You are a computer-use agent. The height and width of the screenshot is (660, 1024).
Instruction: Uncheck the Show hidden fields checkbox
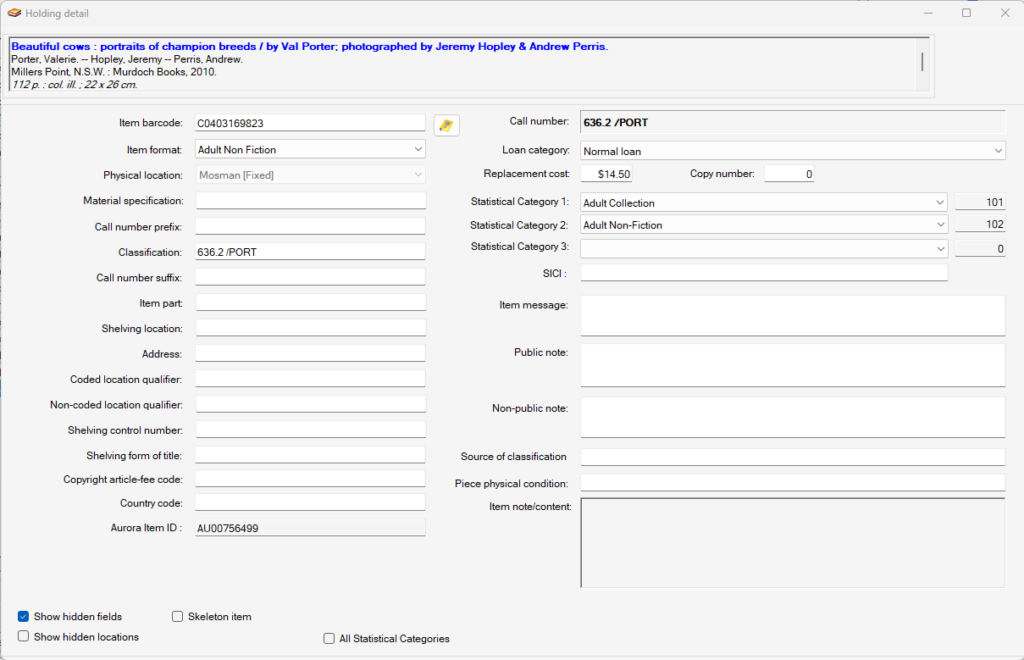click(22, 616)
